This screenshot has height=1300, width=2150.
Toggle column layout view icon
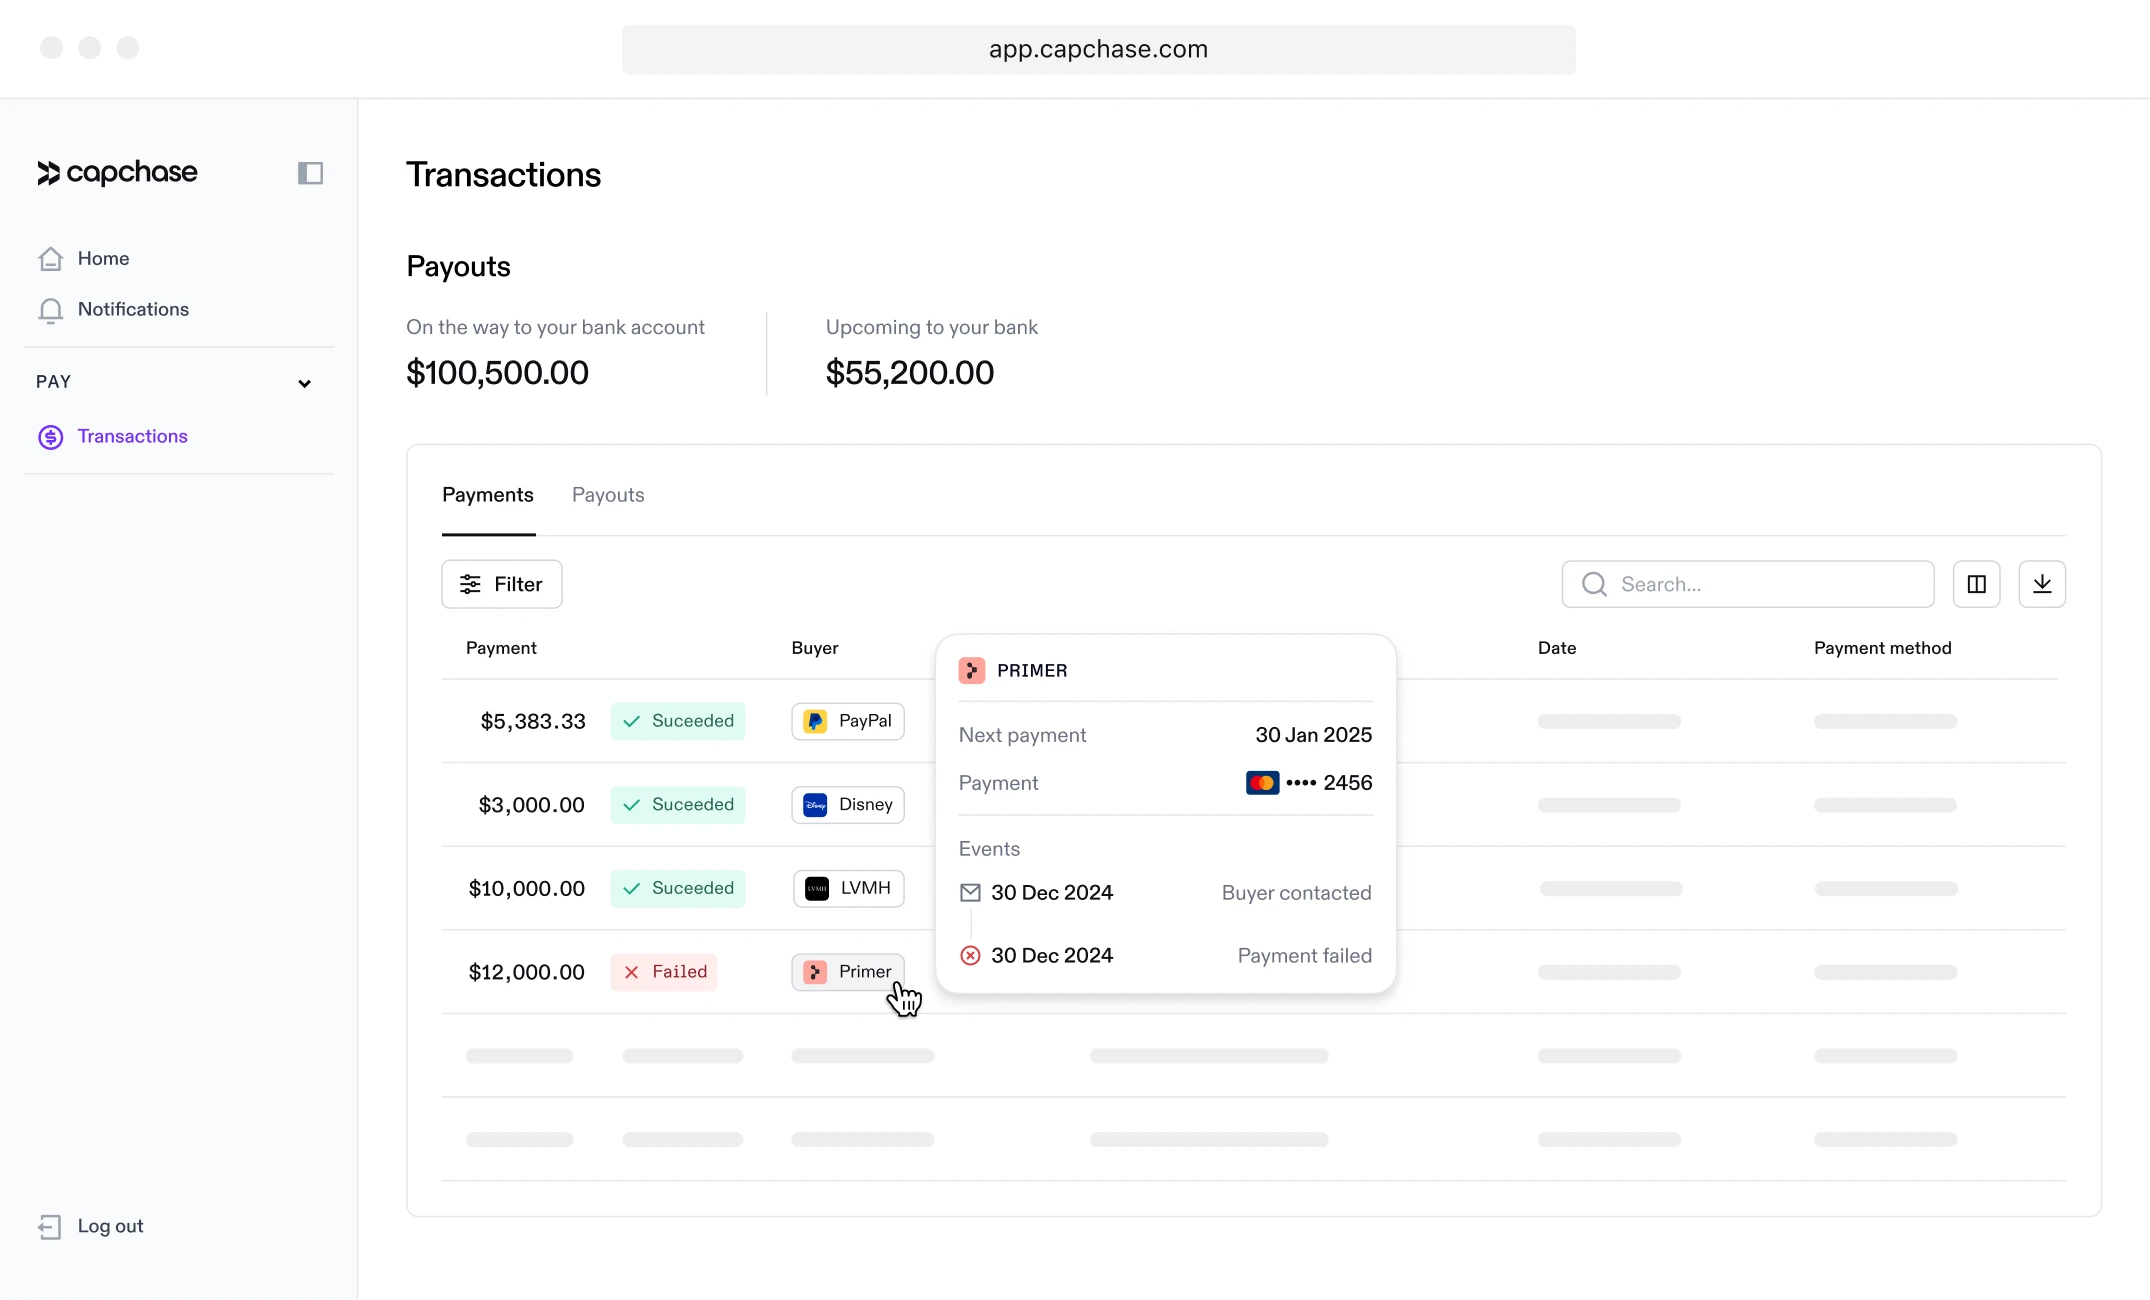pos(1976,584)
